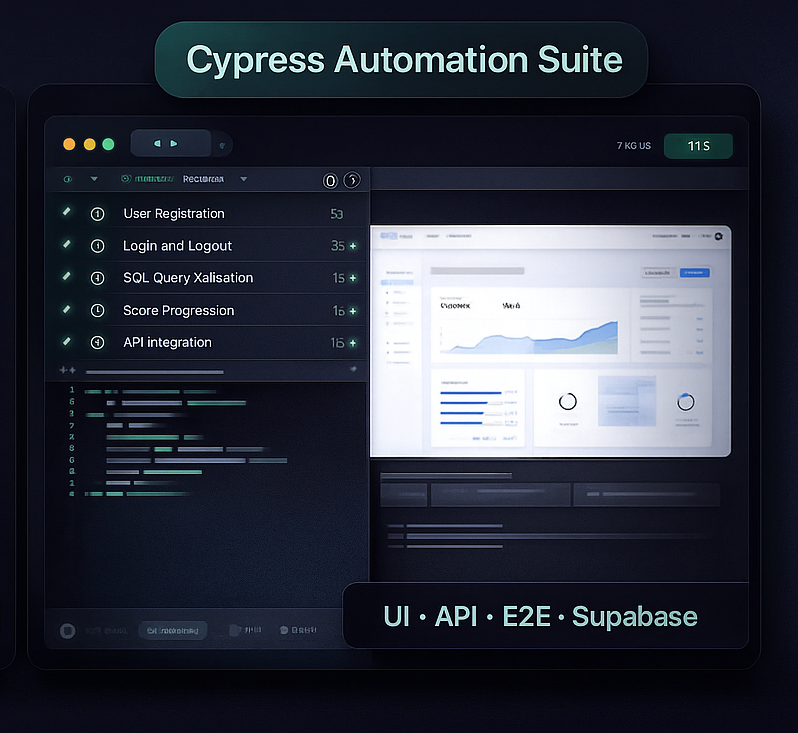Click the last round icon in bottom status bar
Screen dimensions: 798x733
[284, 630]
